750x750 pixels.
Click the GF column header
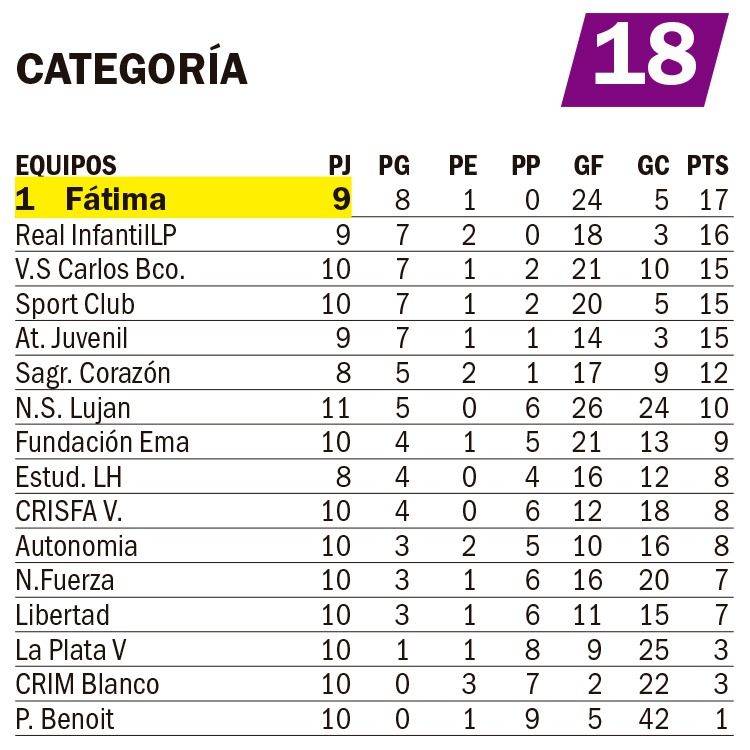(587, 165)
